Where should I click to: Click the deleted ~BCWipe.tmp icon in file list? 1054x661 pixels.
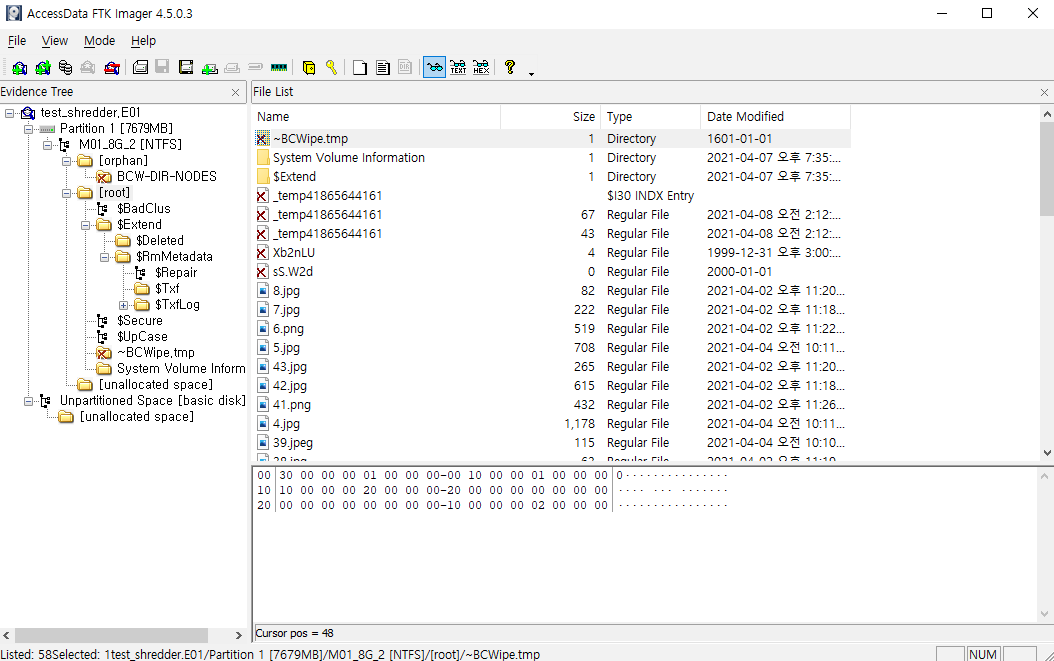pyautogui.click(x=263, y=139)
